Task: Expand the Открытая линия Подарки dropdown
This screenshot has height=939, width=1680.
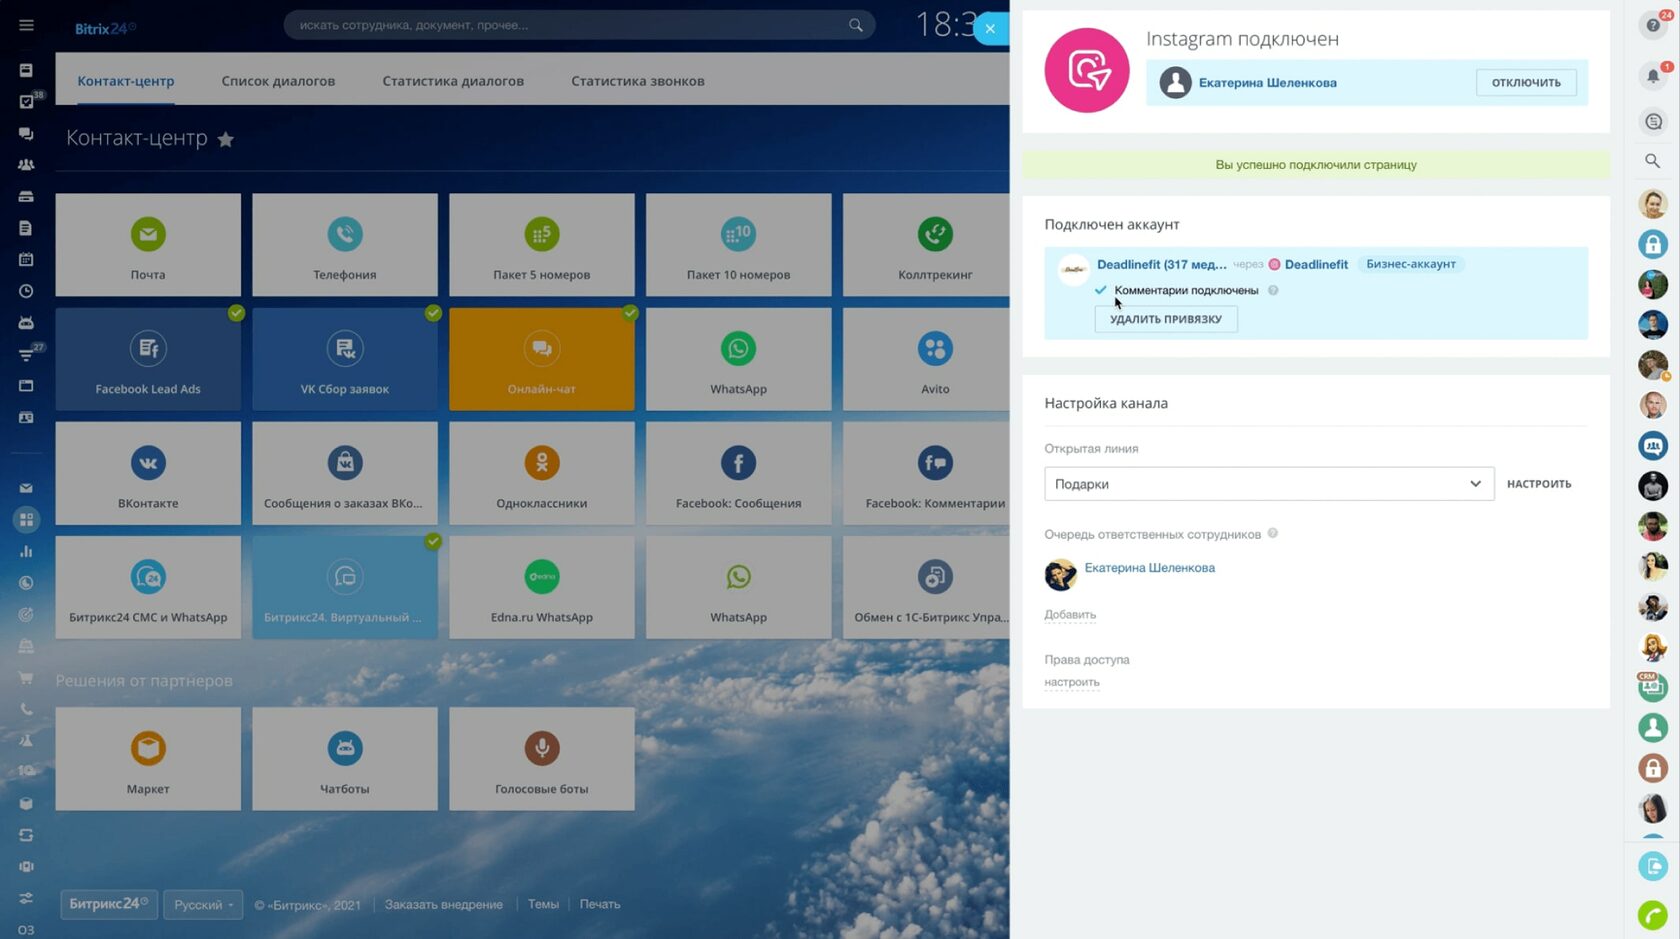Action: pos(1269,484)
